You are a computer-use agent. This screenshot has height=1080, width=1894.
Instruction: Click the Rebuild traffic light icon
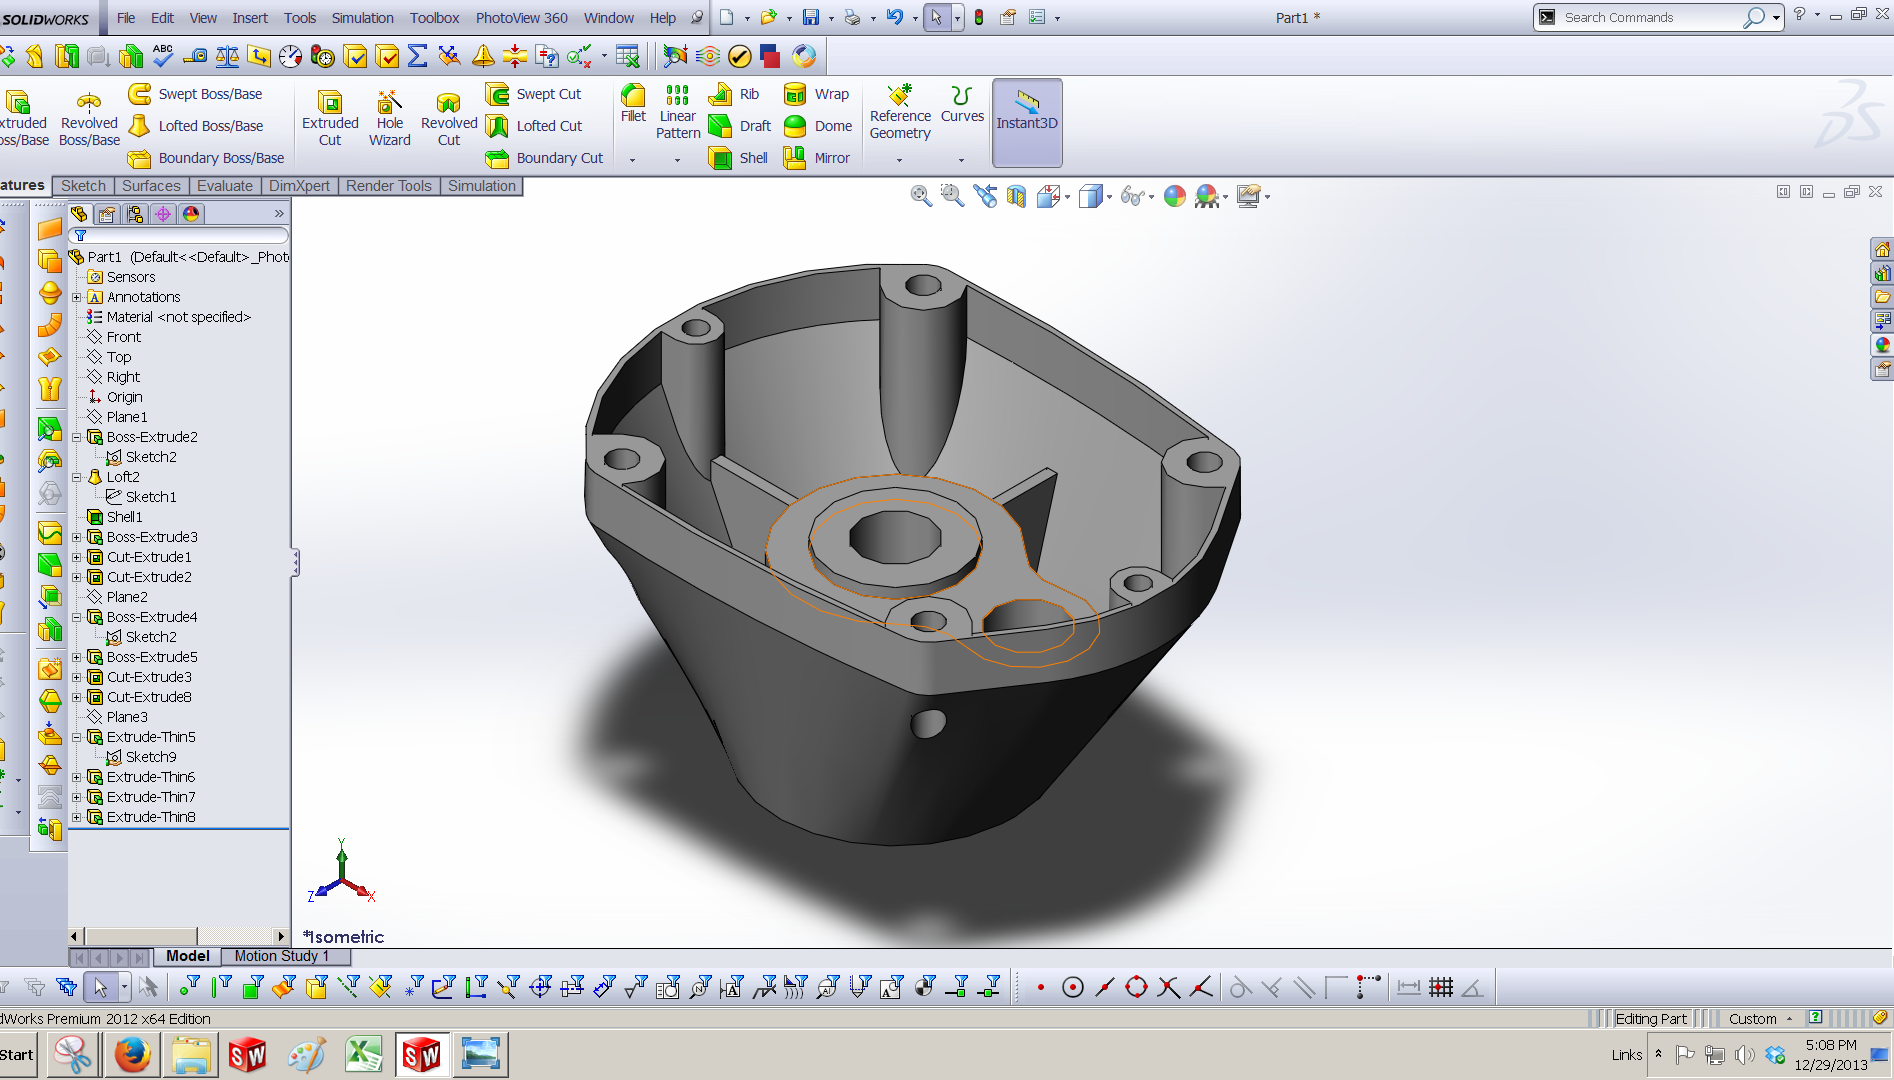click(x=979, y=17)
